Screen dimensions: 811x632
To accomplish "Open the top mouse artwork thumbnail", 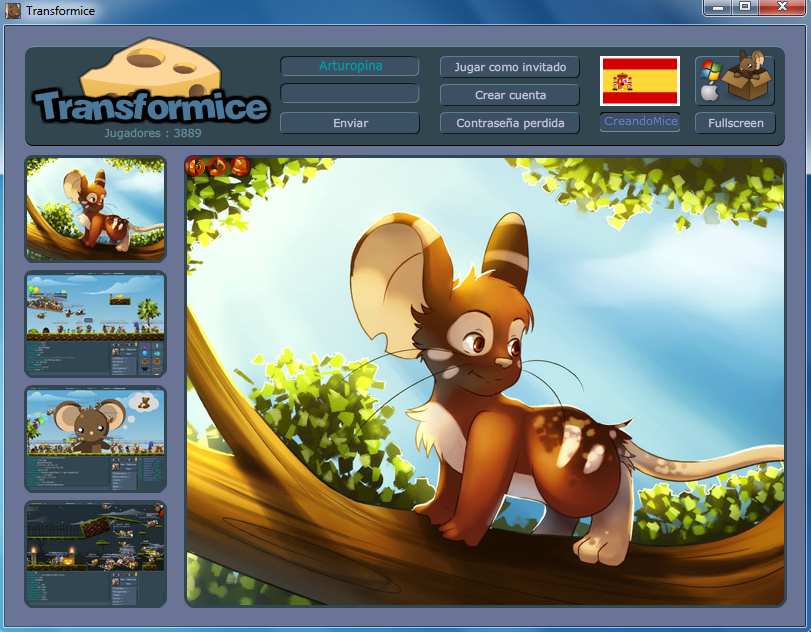I will 95,208.
